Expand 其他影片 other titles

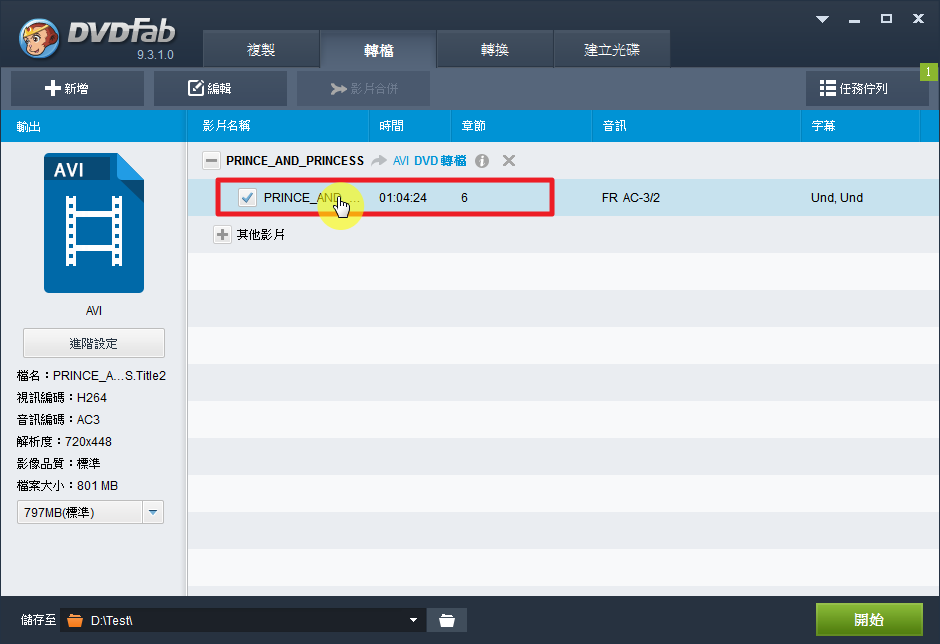(x=222, y=235)
